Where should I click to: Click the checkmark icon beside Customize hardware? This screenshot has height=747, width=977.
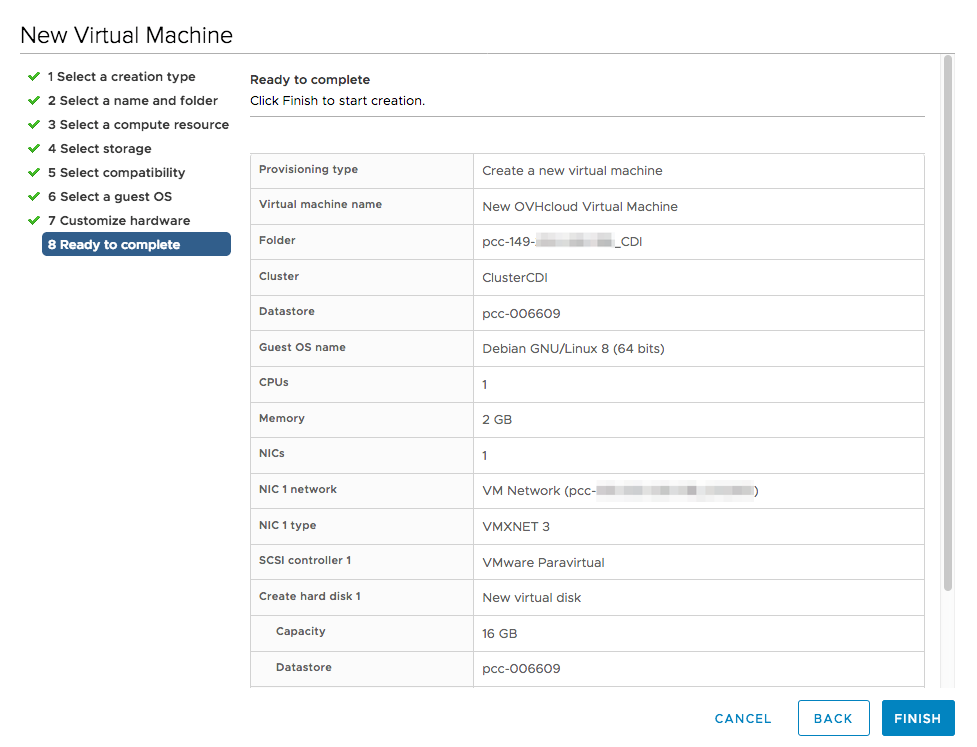tap(34, 221)
